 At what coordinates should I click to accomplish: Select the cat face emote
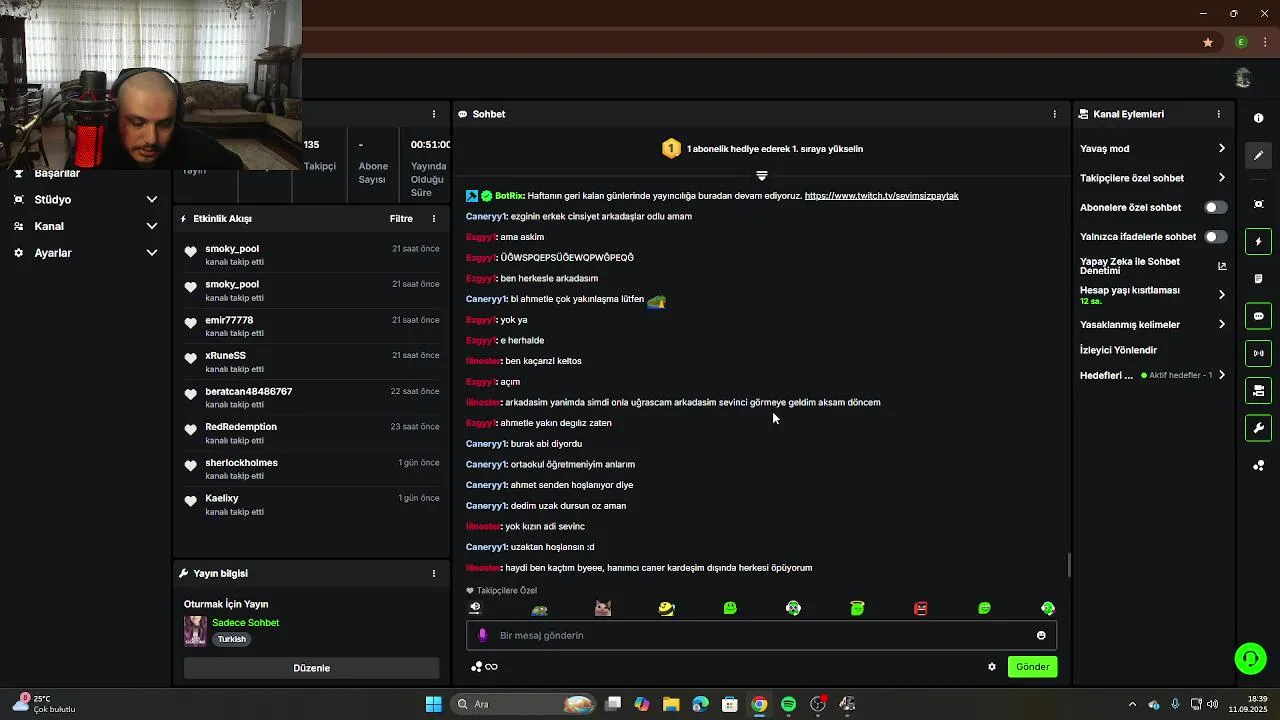point(603,608)
